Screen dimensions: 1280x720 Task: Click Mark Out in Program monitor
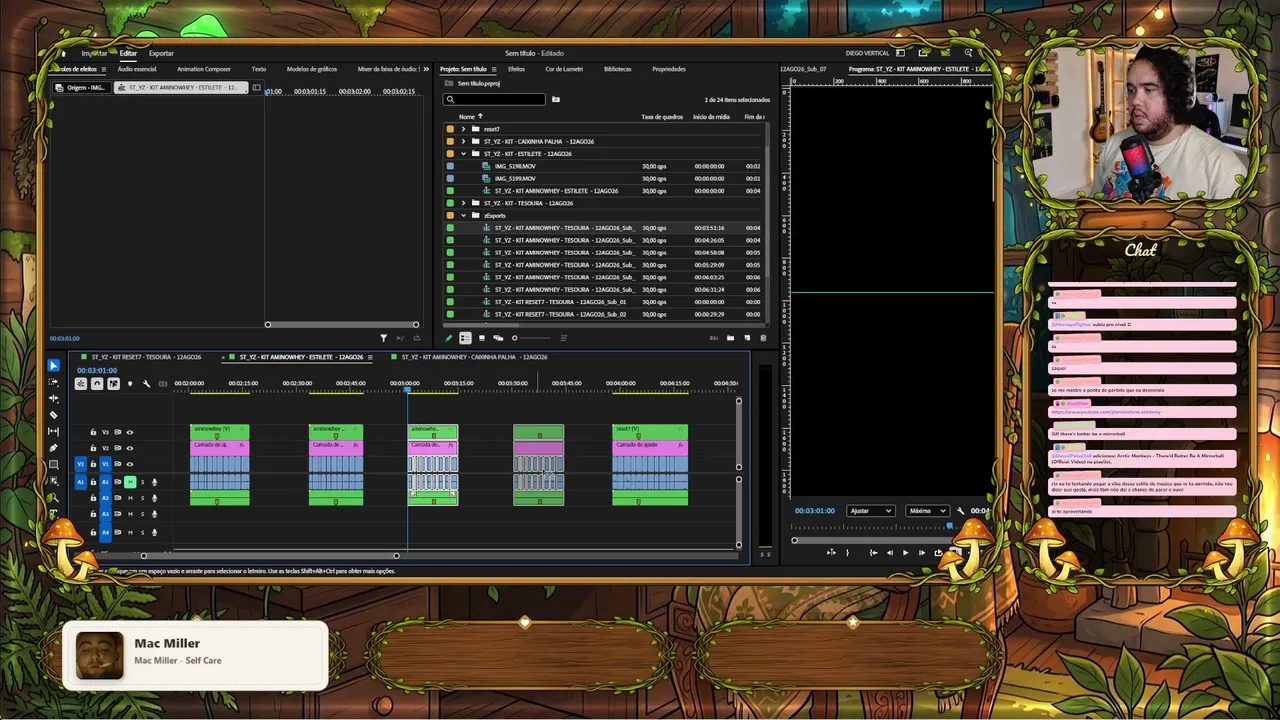click(847, 552)
